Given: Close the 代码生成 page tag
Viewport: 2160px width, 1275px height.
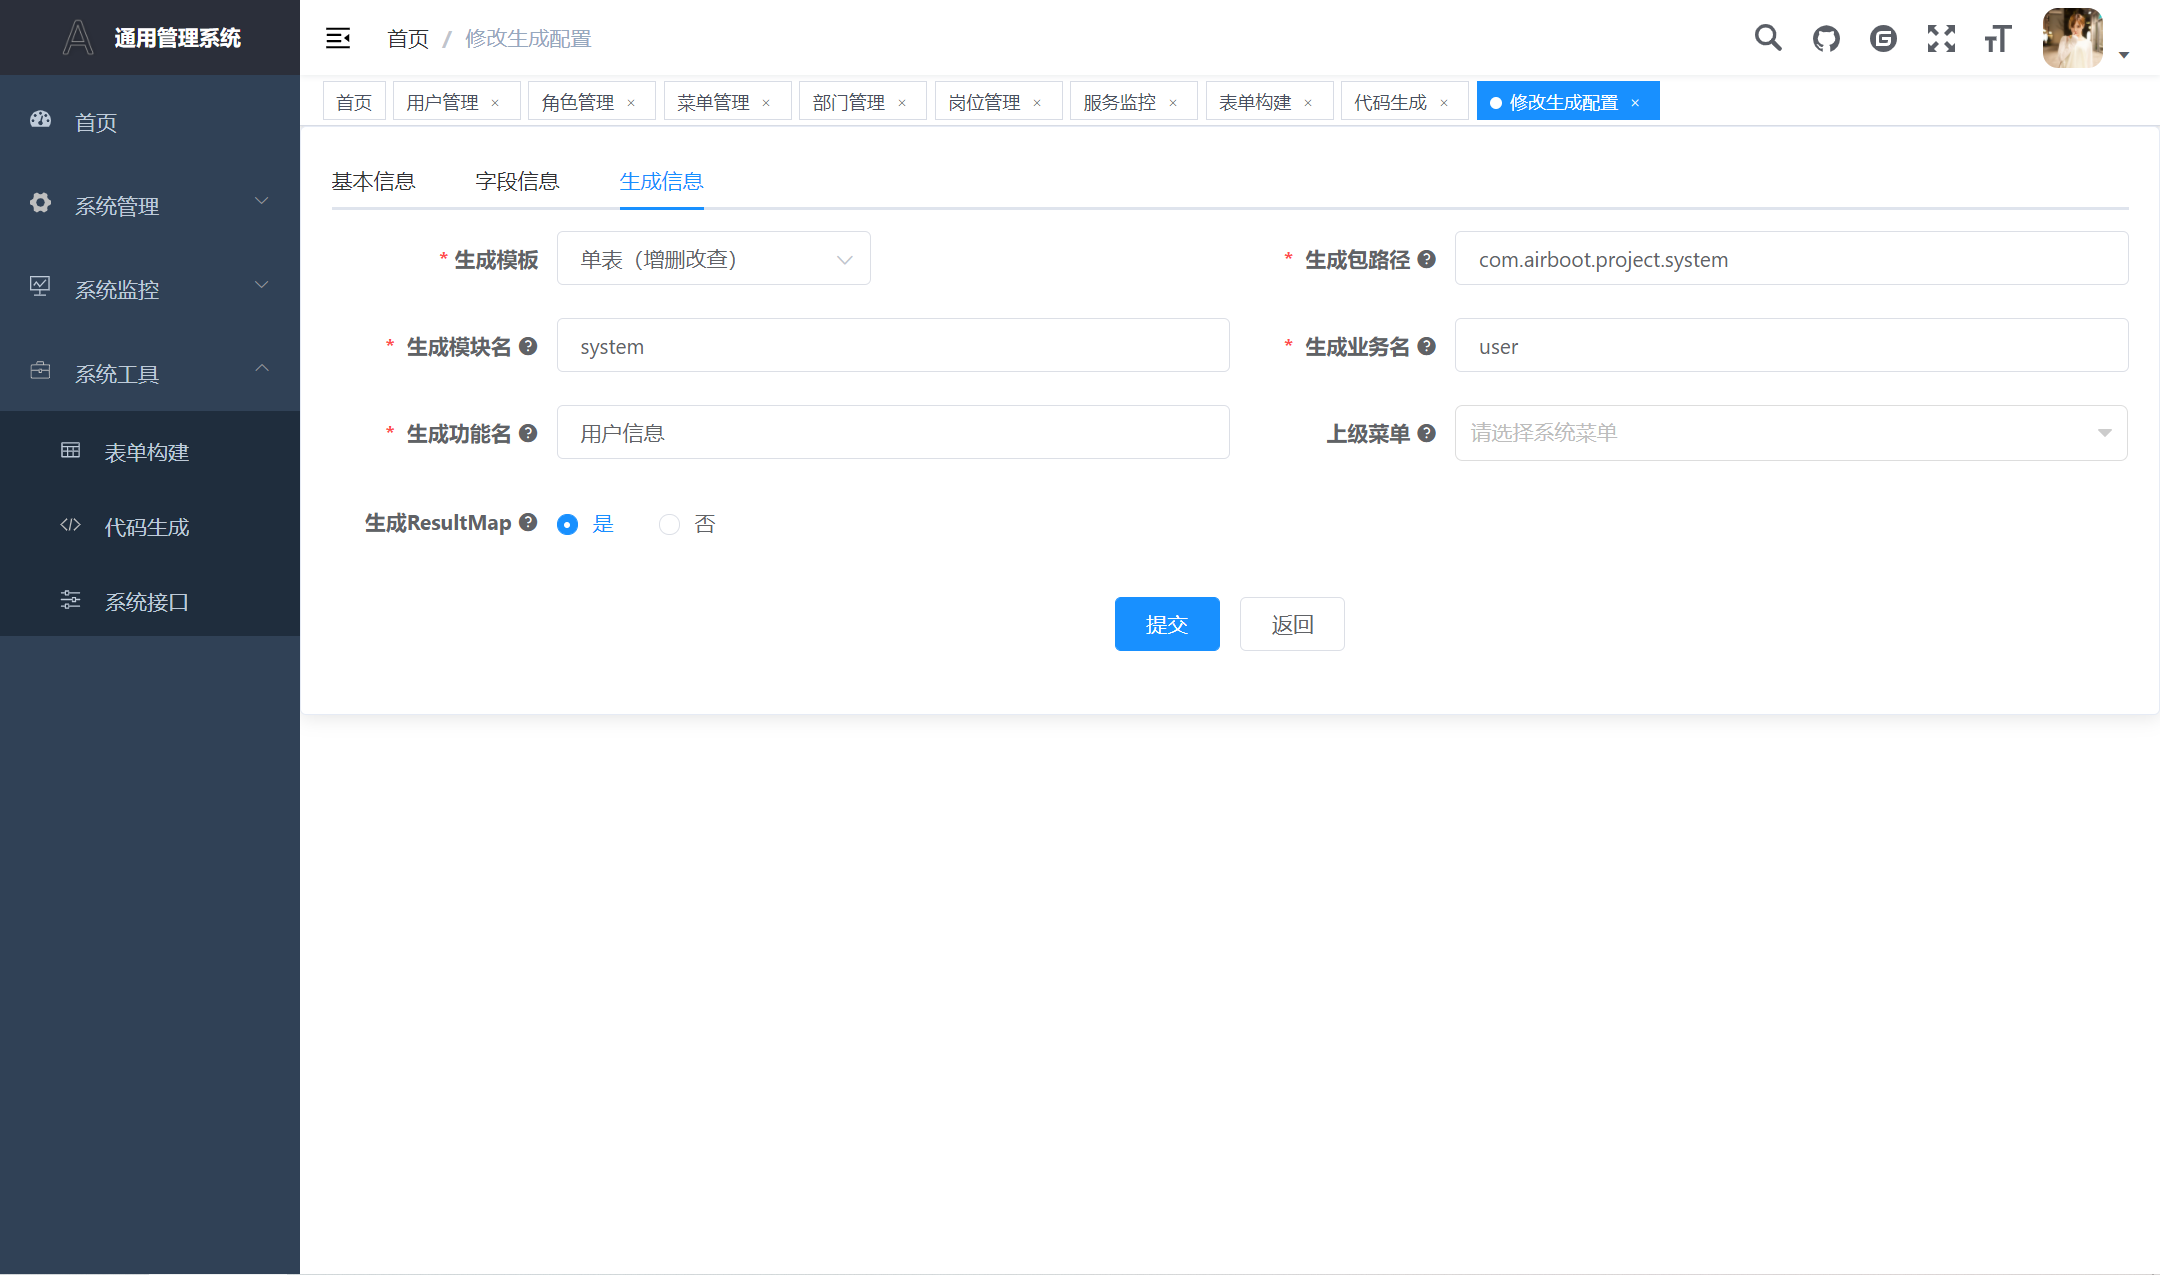Looking at the screenshot, I should pyautogui.click(x=1444, y=103).
